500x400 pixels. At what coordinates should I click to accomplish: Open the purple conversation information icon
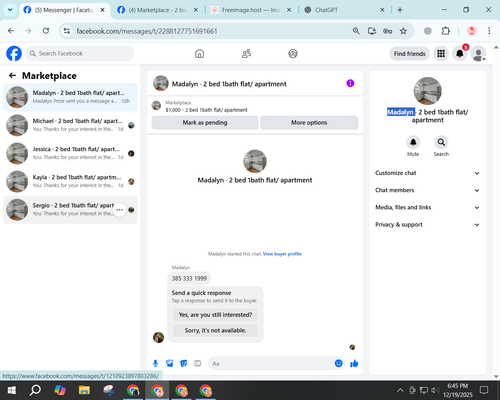[350, 83]
